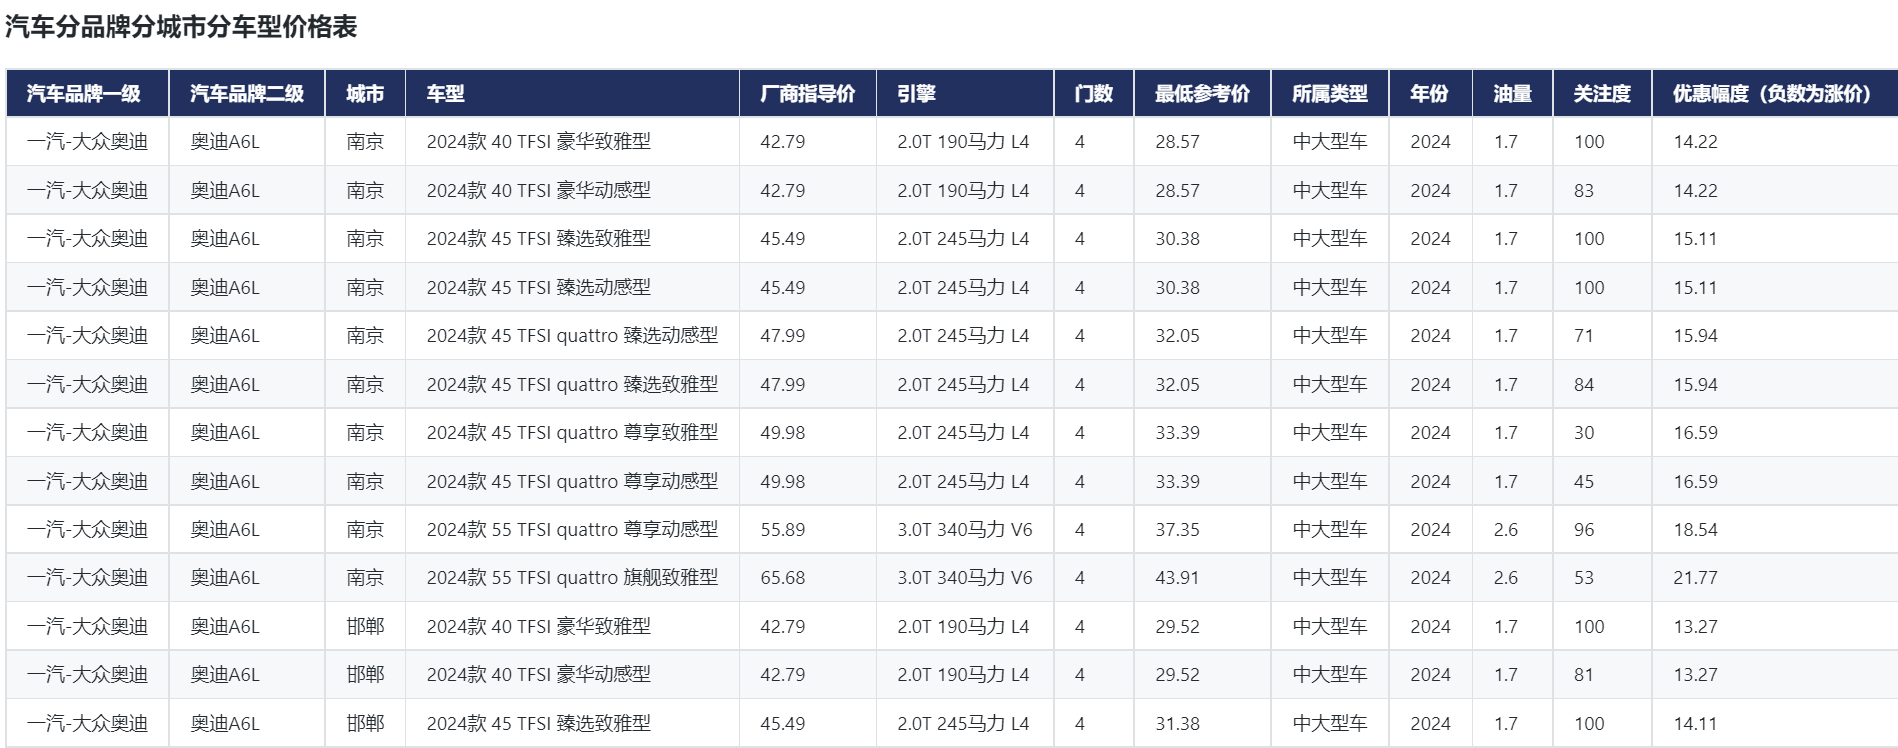This screenshot has height=748, width=1898.
Task: Click the attention value 83
Action: tap(1584, 190)
